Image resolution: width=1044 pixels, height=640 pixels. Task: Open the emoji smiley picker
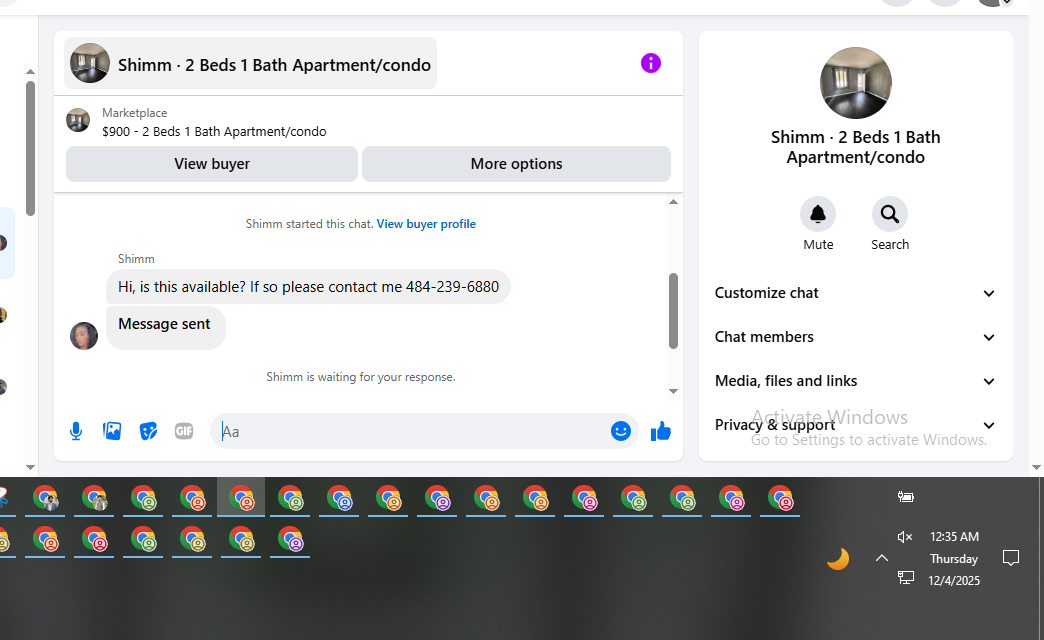(621, 432)
